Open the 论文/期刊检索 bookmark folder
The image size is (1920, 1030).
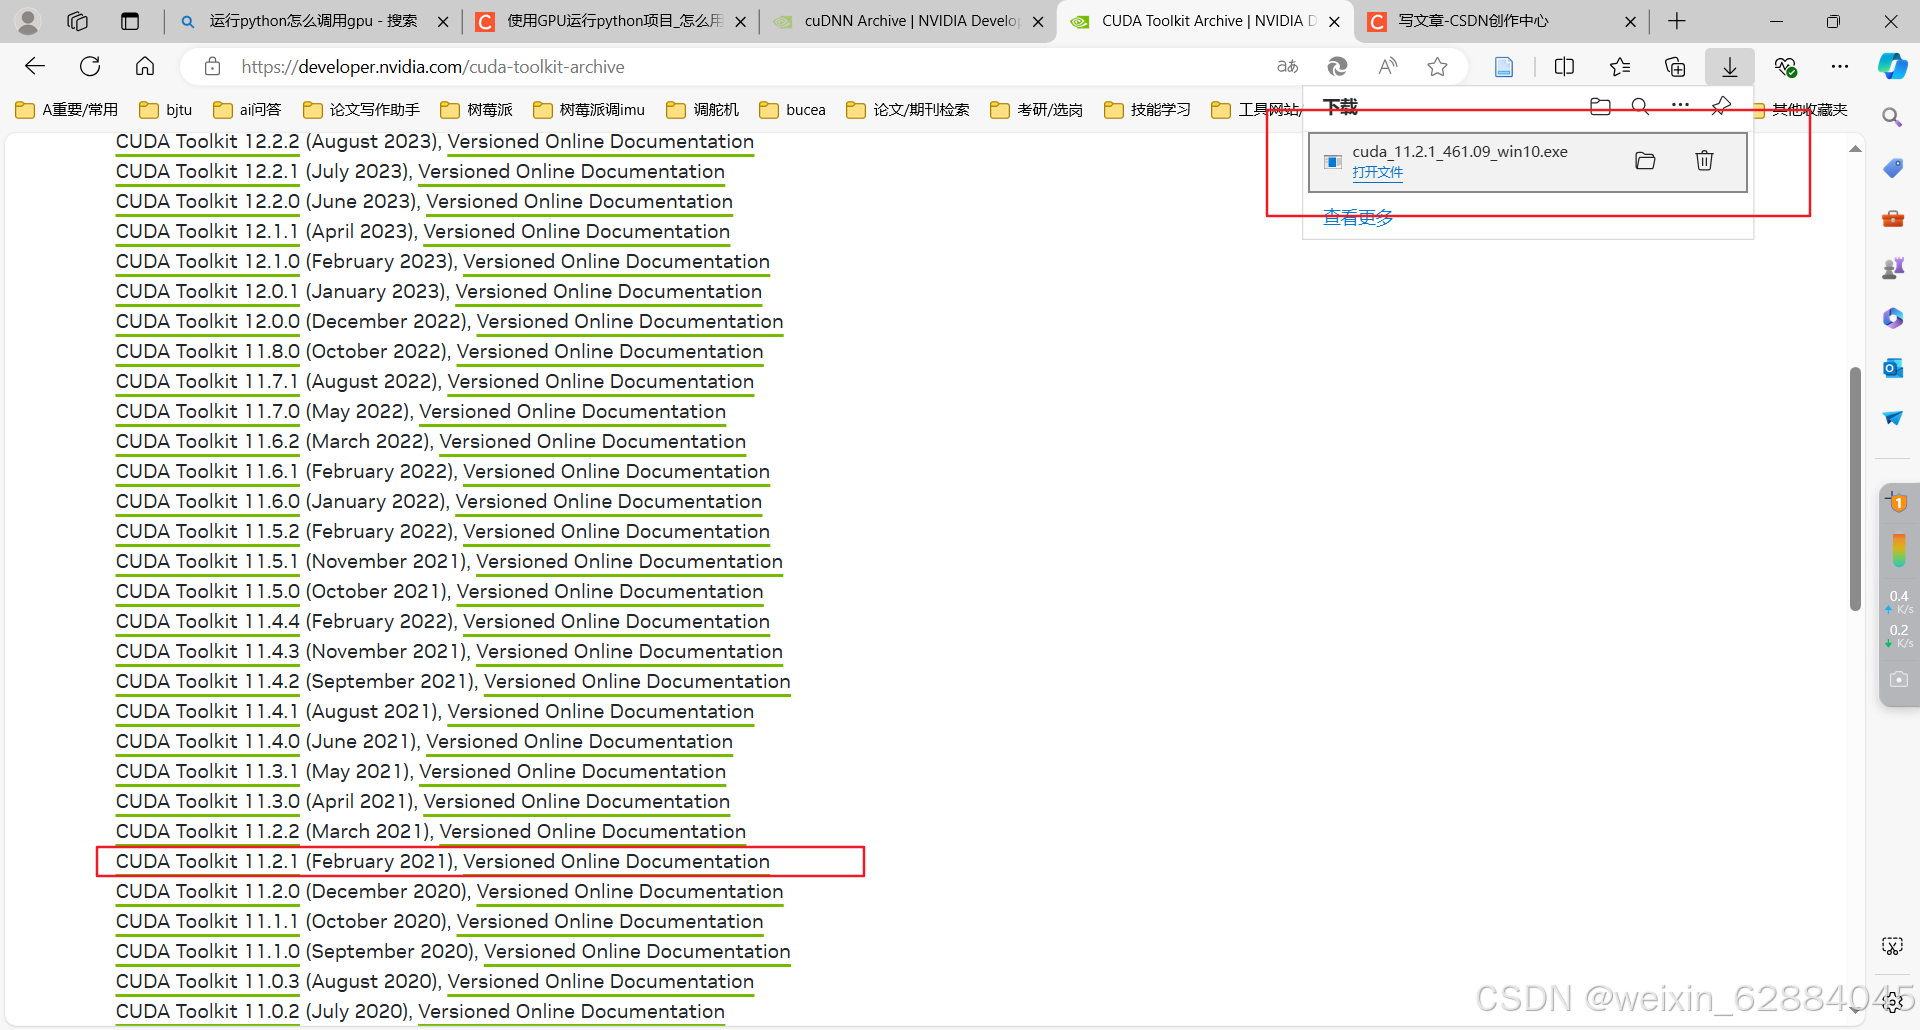pos(908,109)
